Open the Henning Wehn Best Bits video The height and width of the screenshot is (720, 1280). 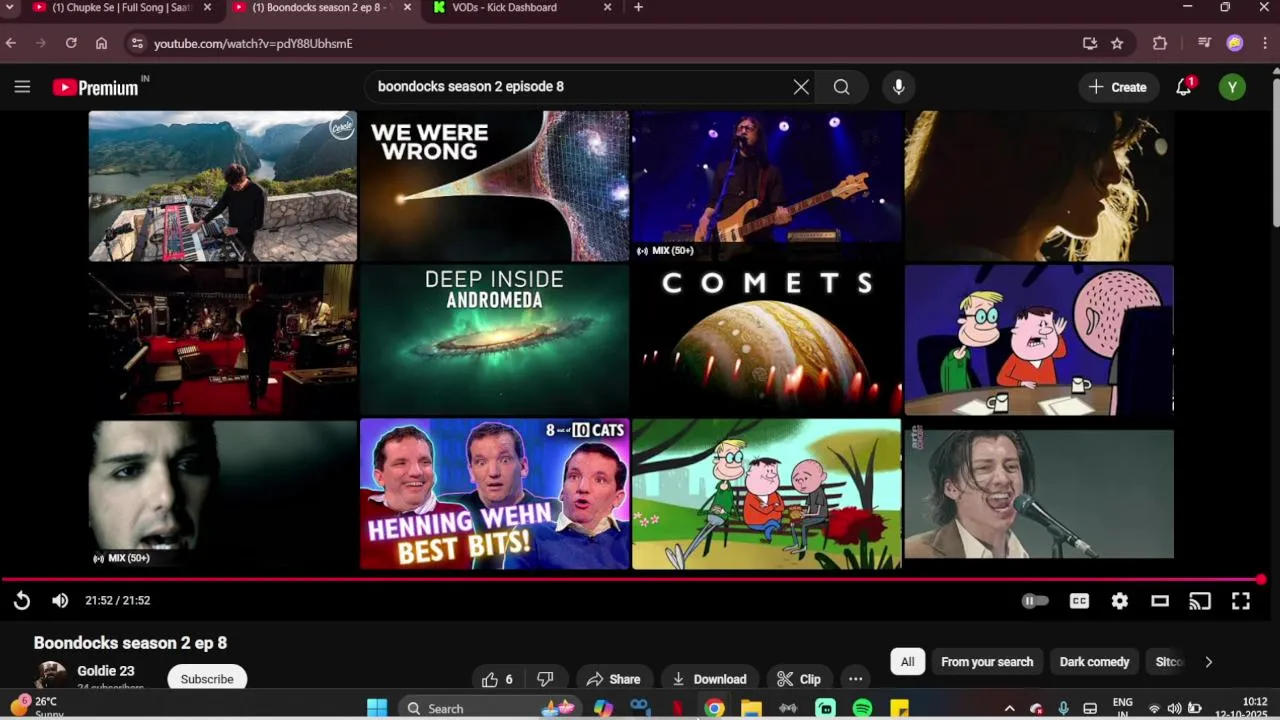[494, 494]
